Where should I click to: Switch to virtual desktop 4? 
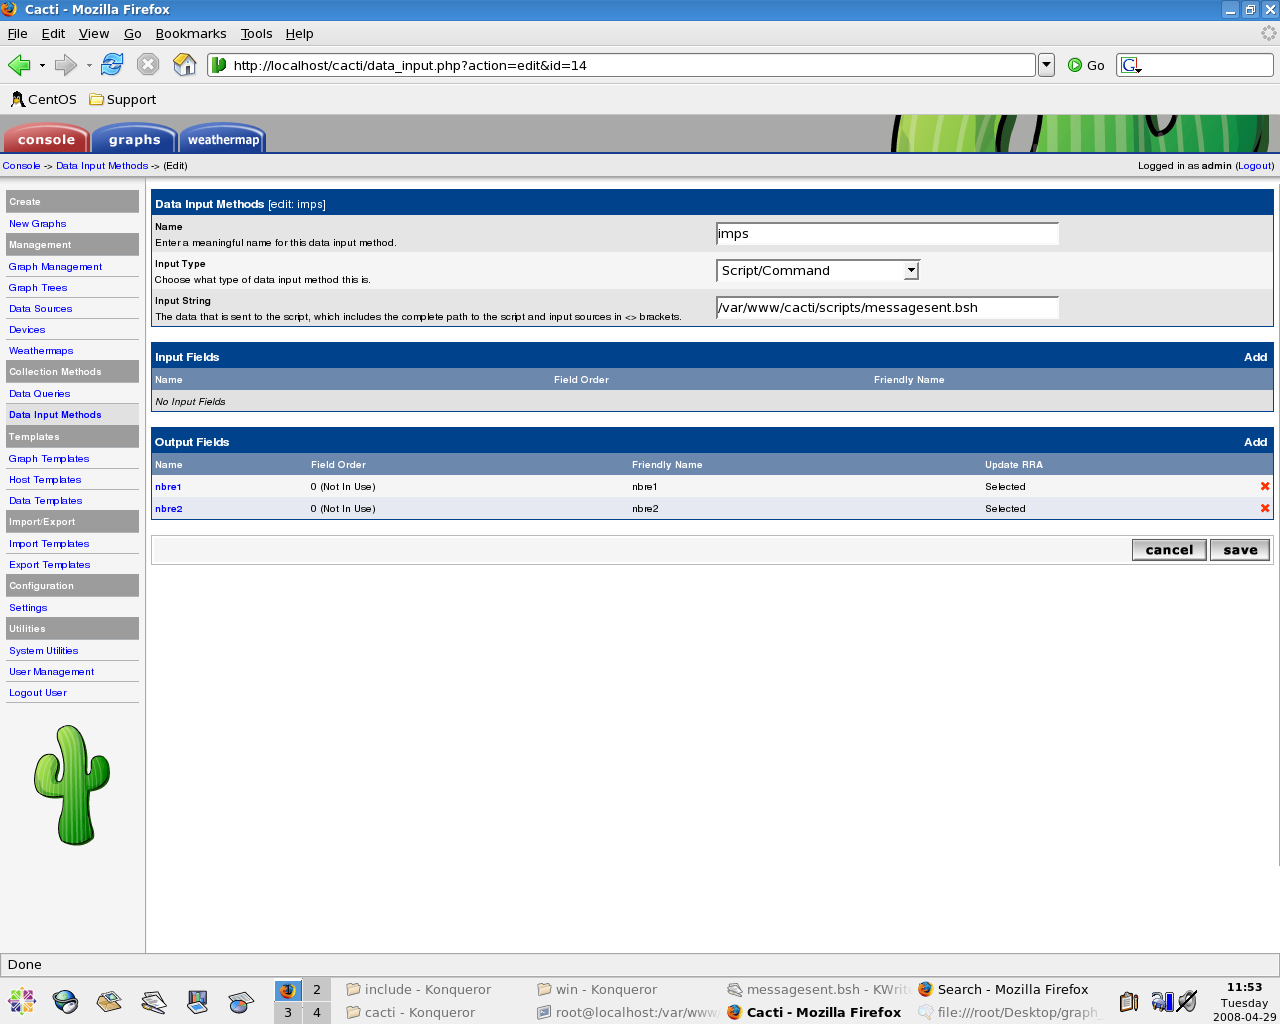[x=316, y=1012]
